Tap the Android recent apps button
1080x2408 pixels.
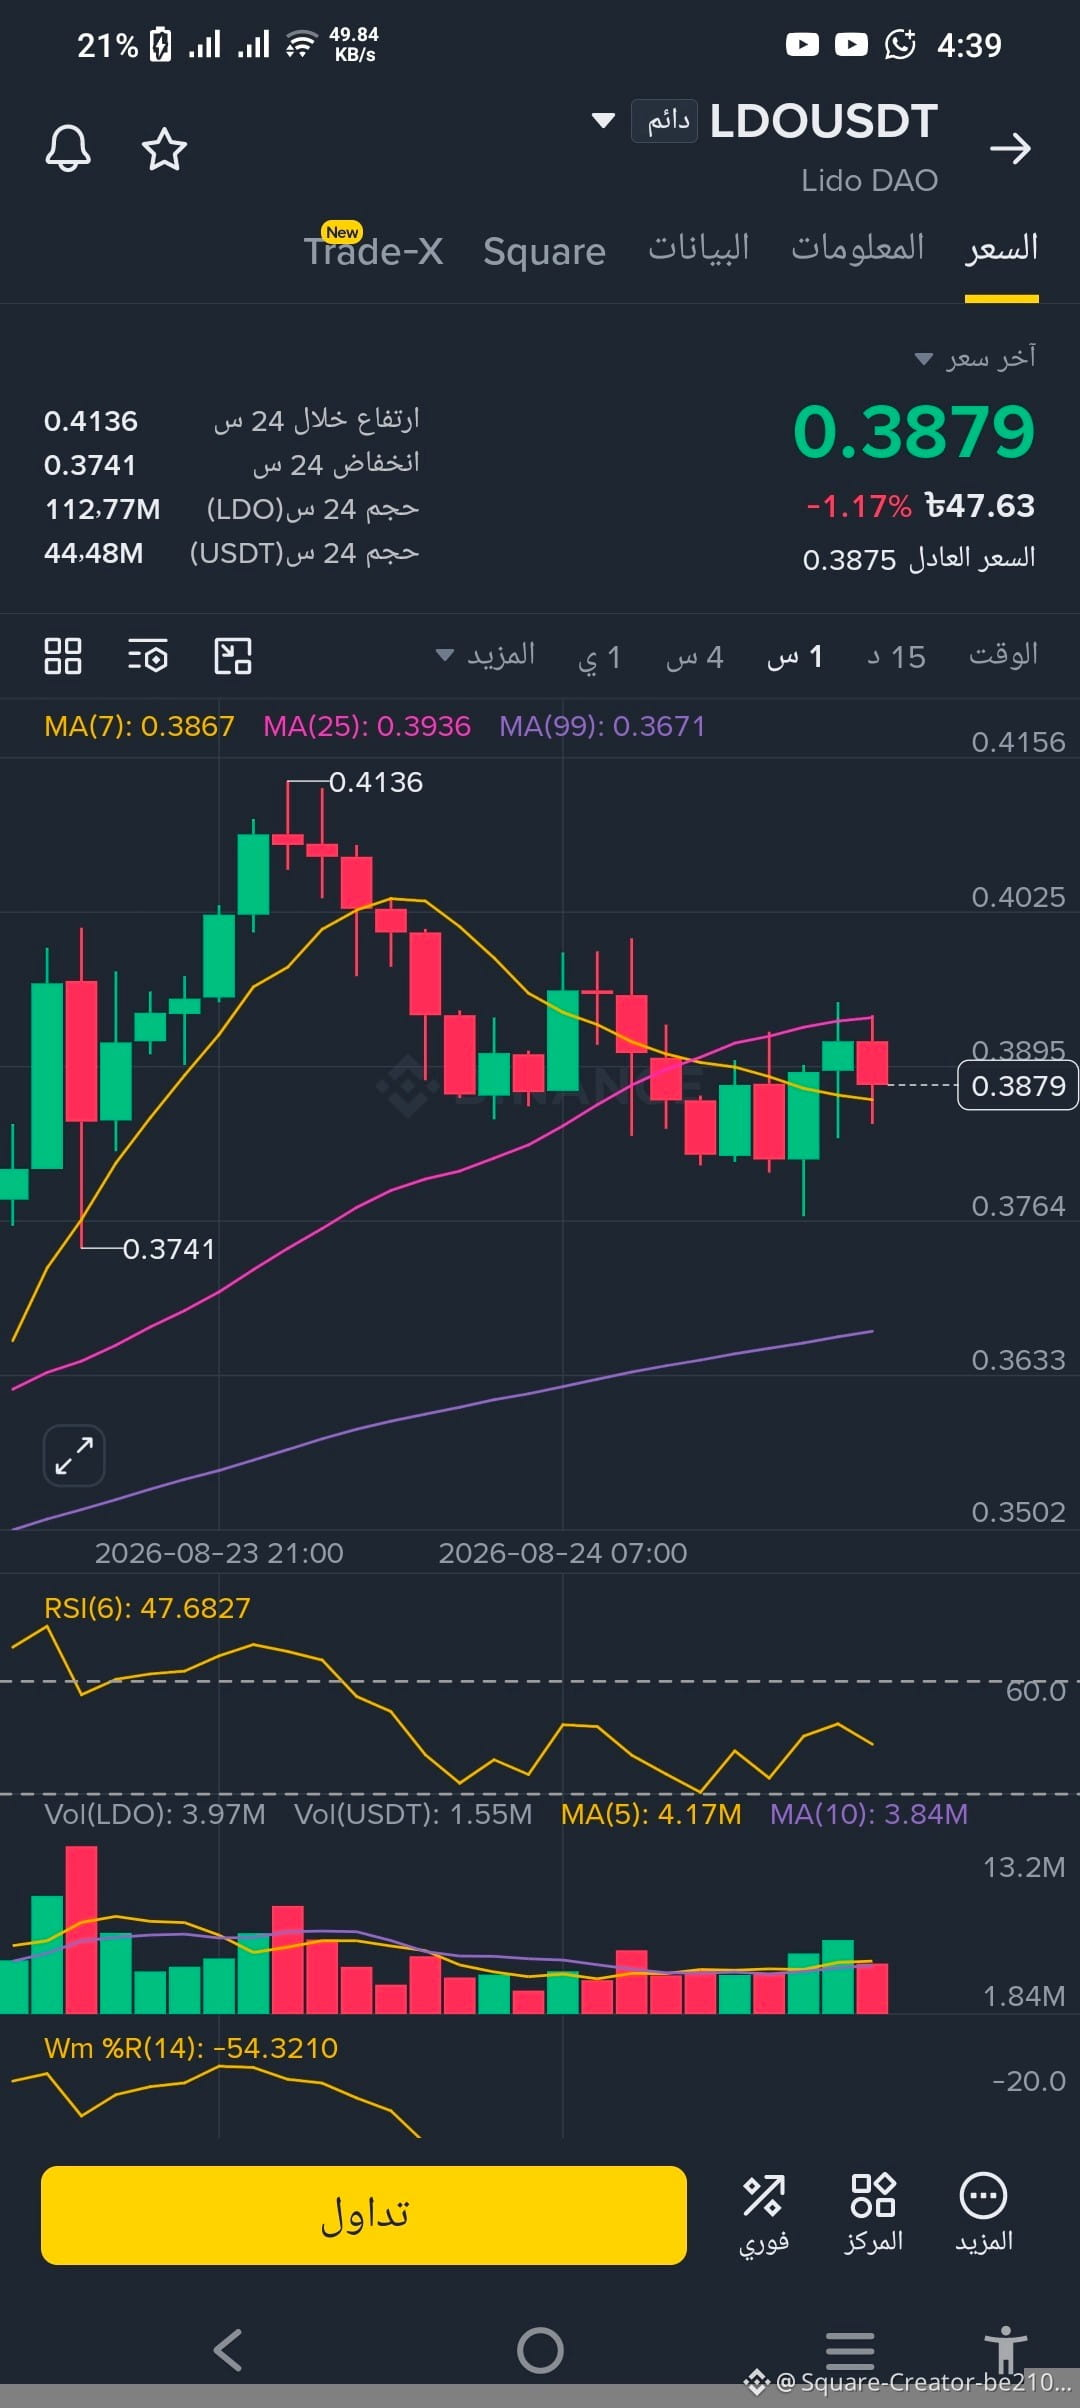pos(850,2350)
